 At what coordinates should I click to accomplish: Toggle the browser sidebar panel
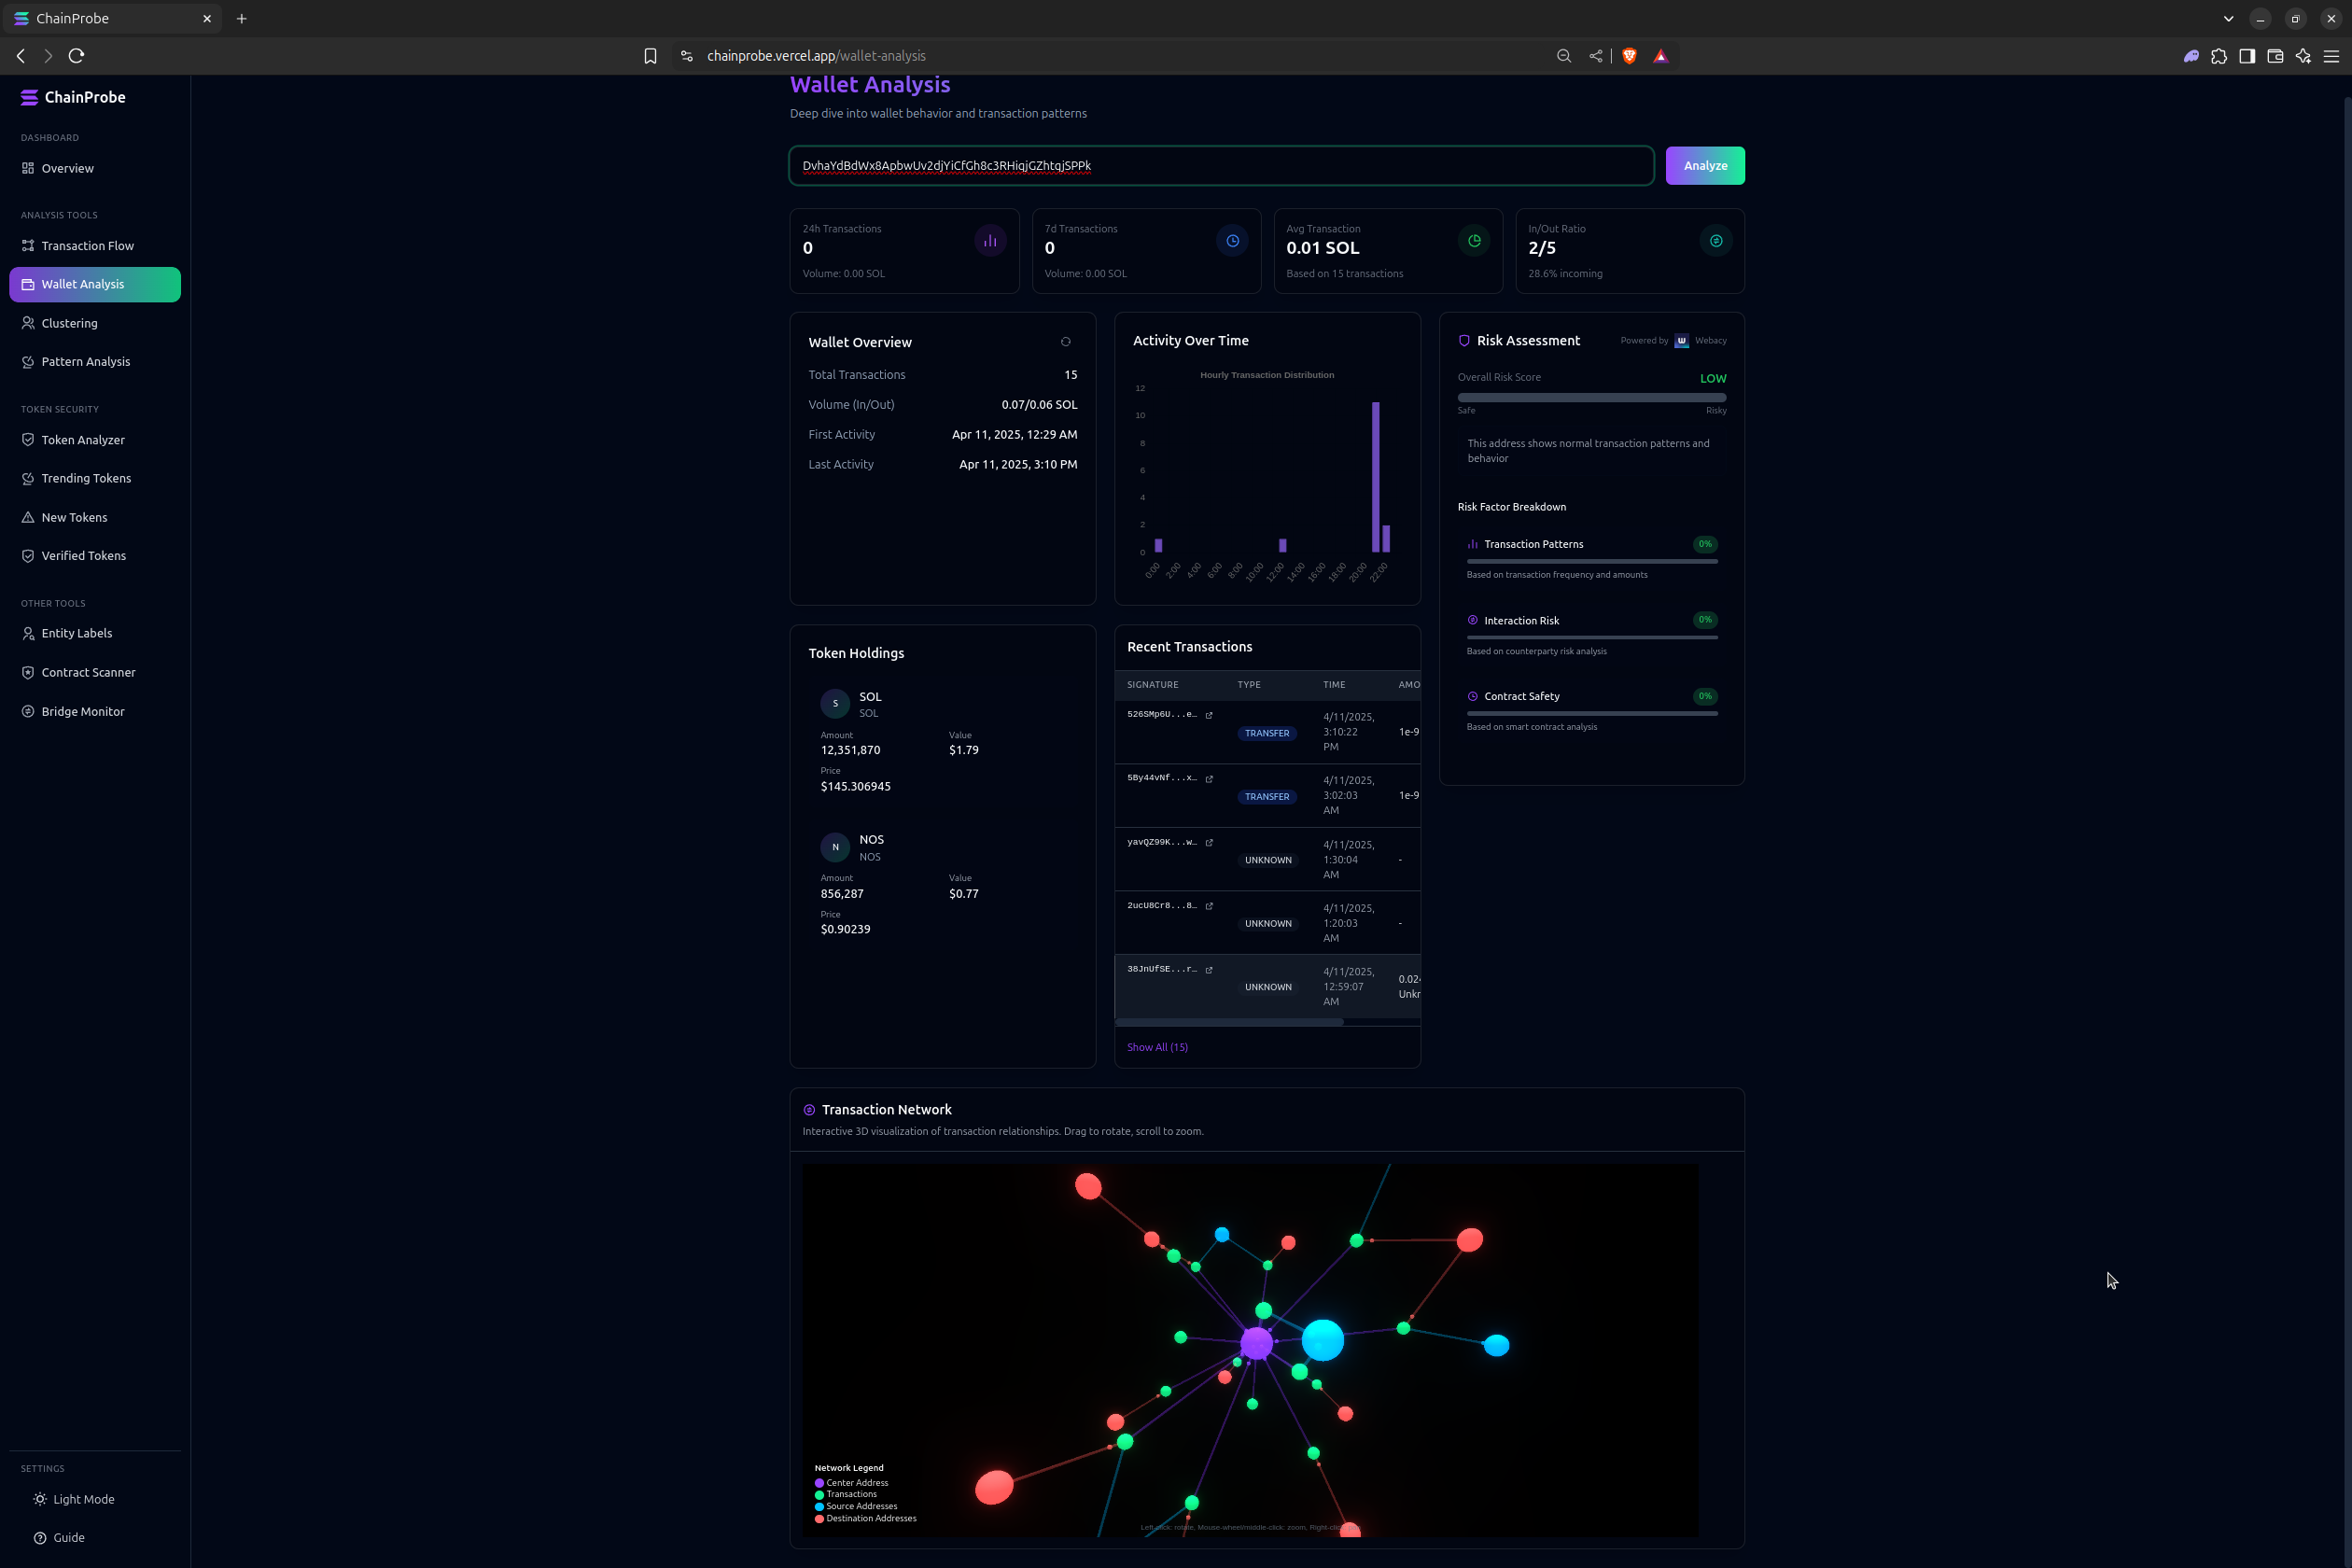coord(2247,56)
